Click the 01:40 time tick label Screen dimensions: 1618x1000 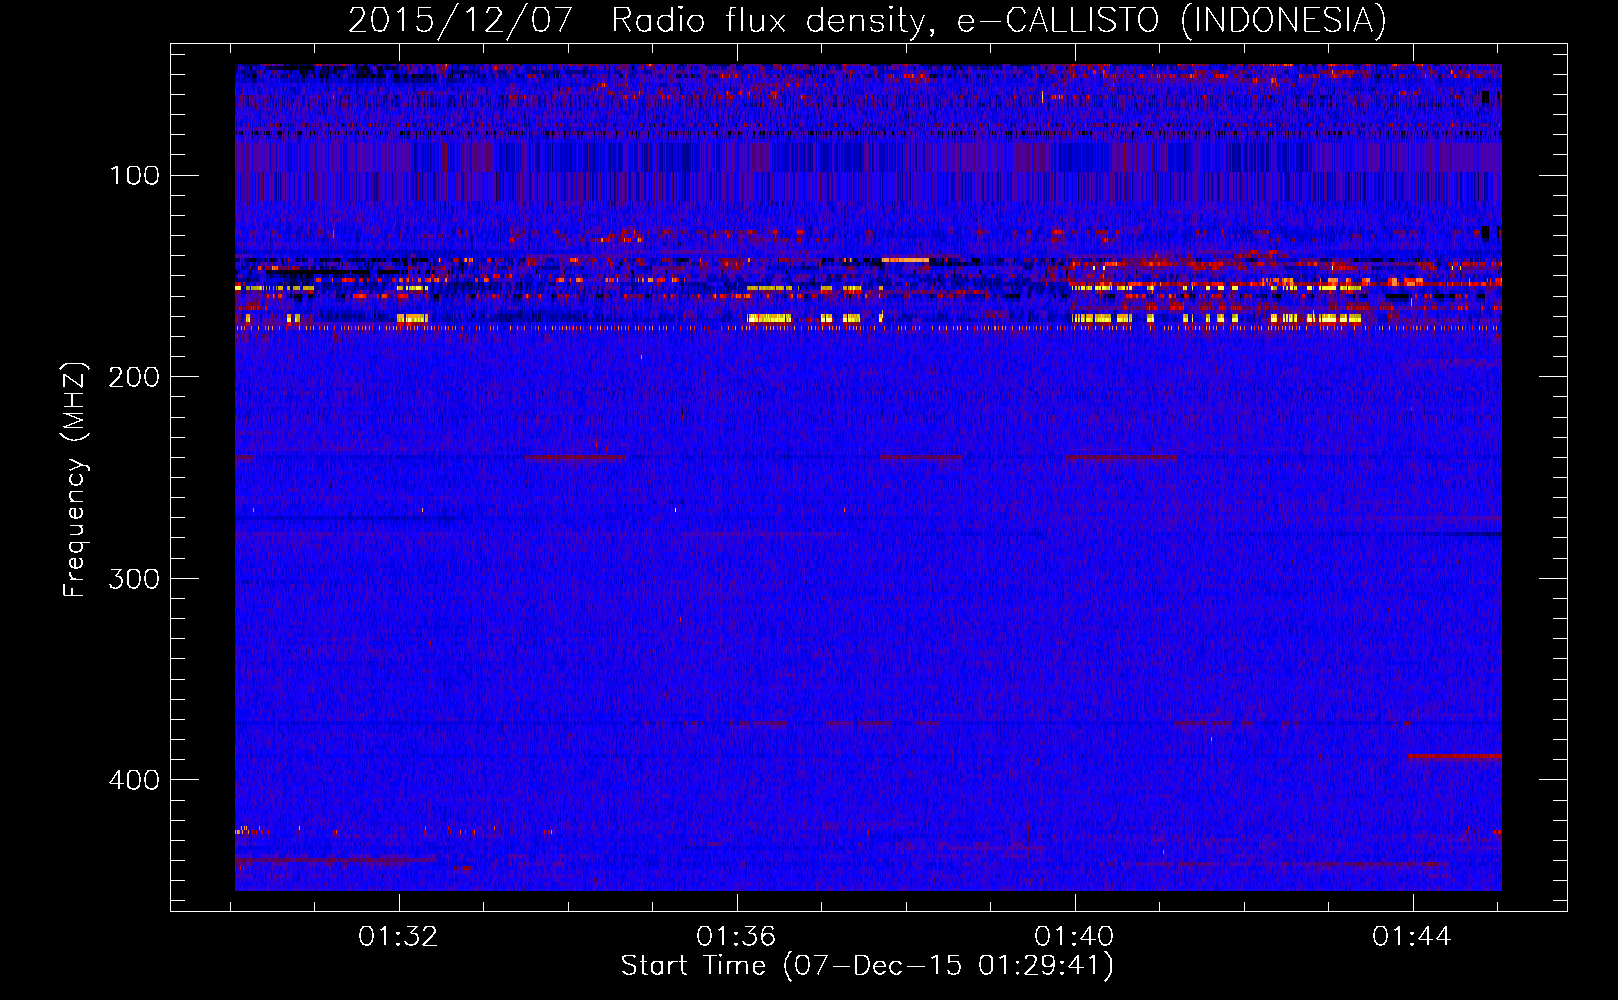coord(1074,937)
